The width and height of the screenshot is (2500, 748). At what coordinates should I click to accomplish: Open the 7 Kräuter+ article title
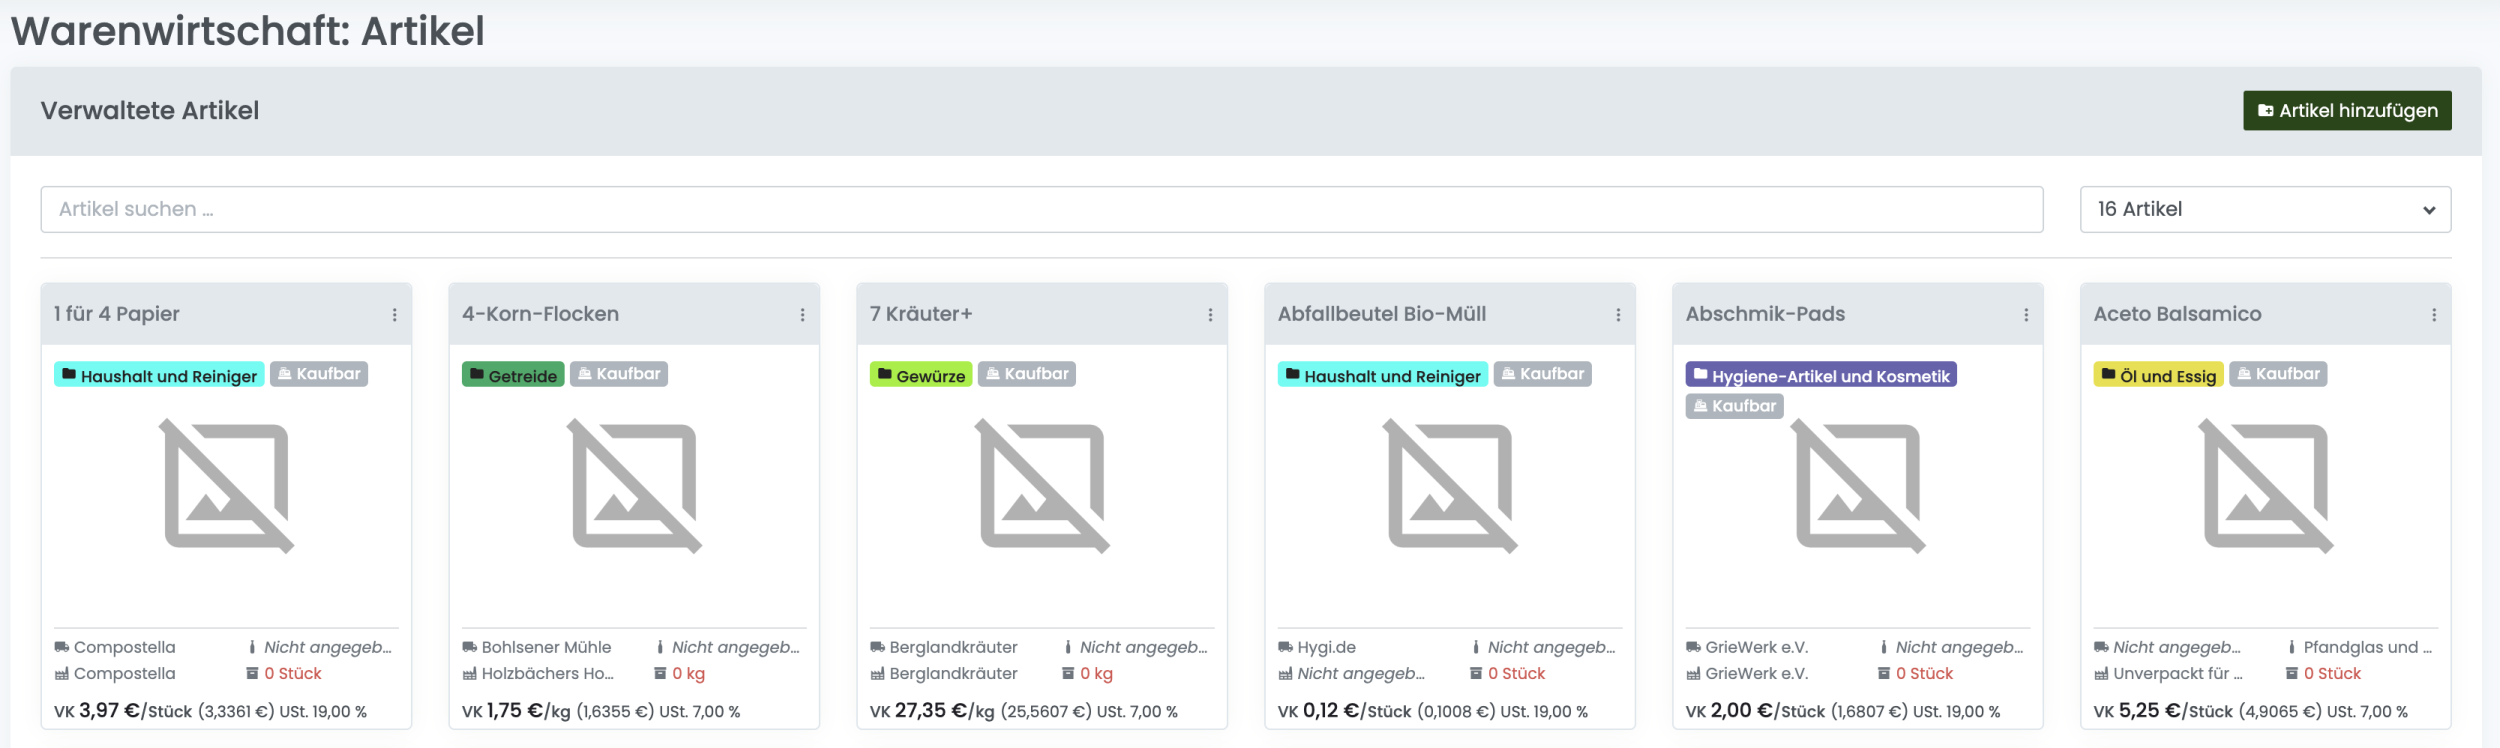(921, 314)
